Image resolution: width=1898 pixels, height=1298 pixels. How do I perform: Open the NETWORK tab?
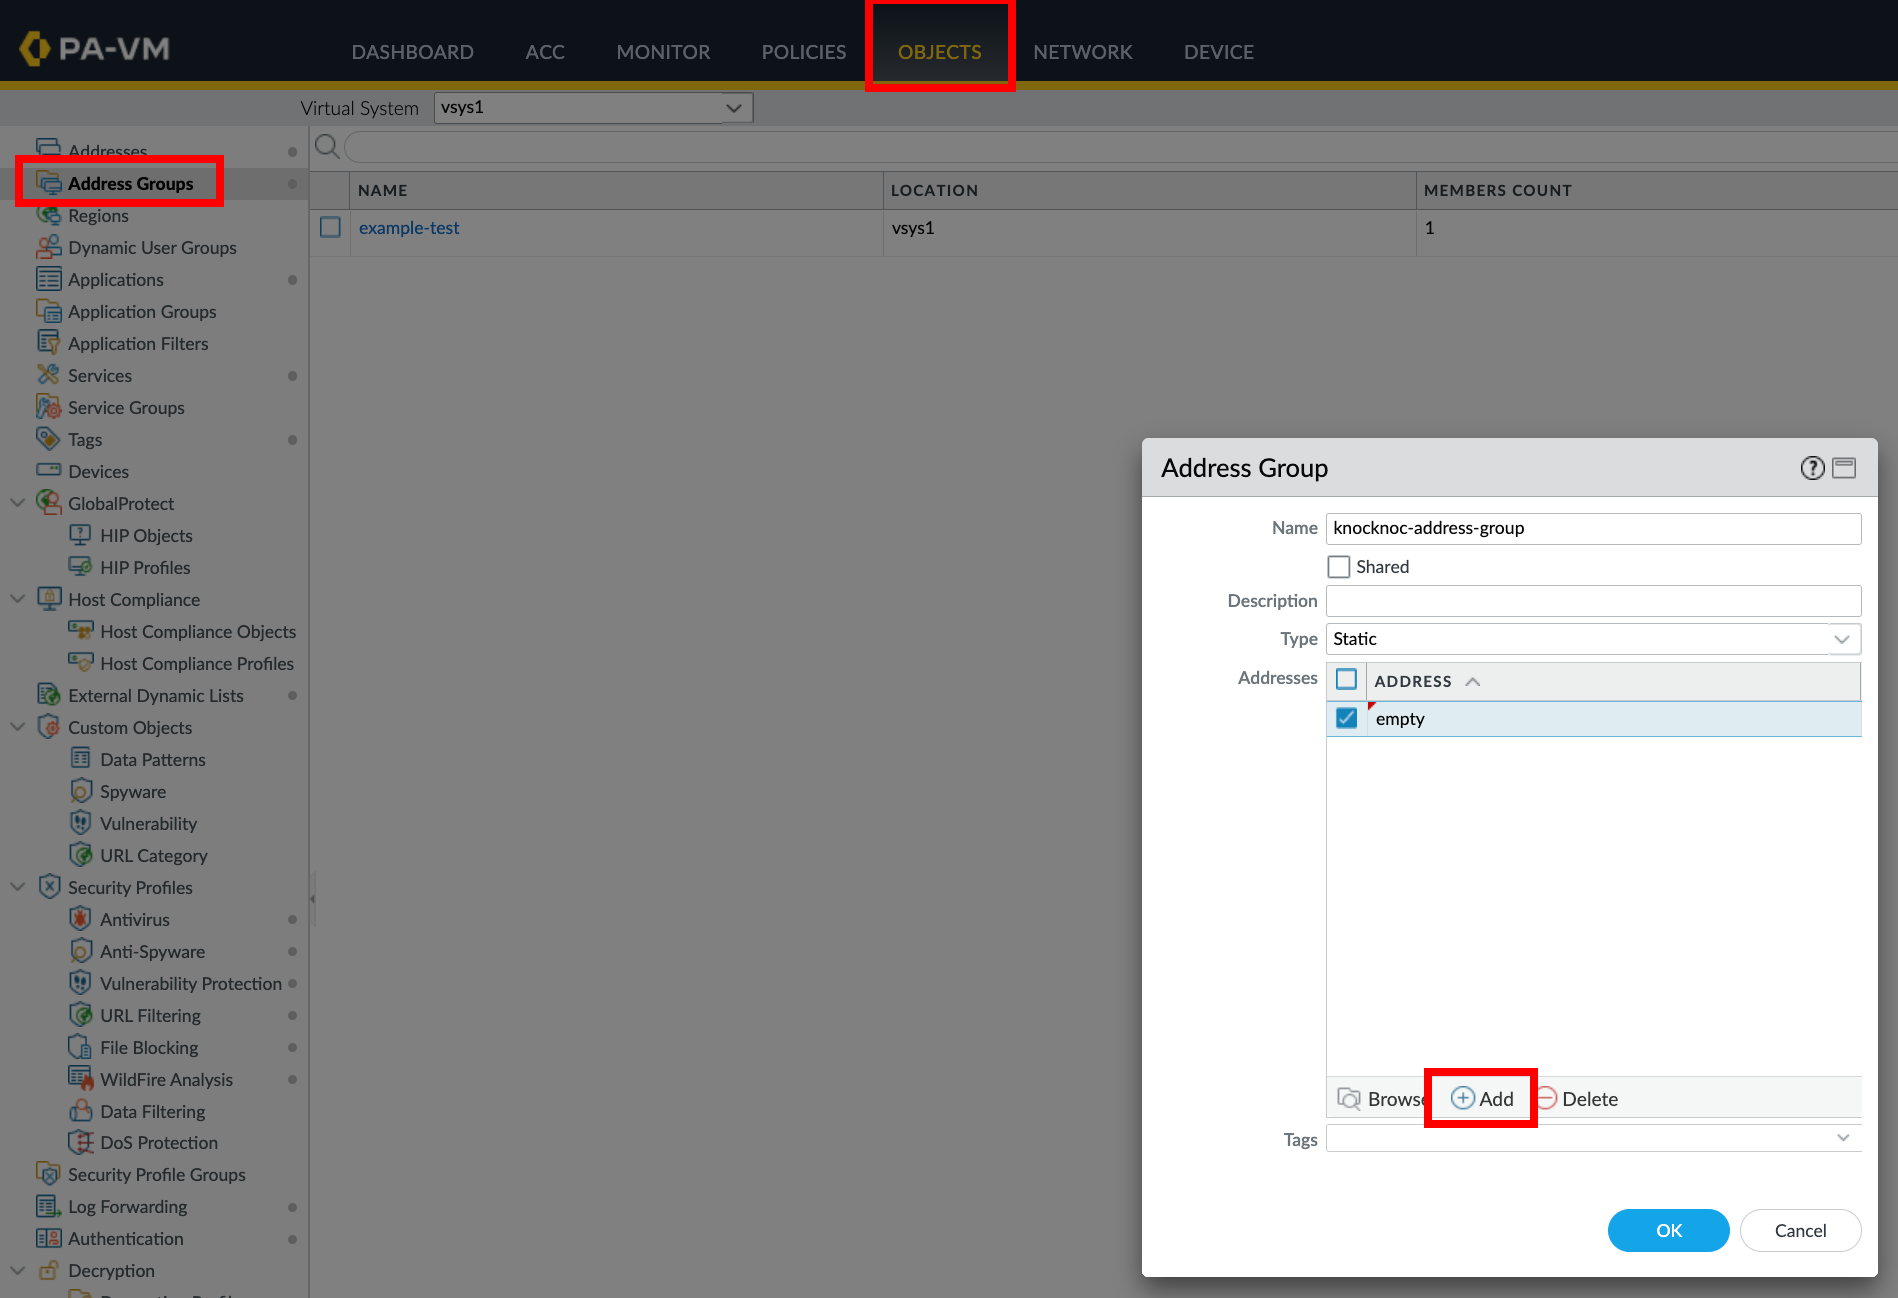(1082, 52)
